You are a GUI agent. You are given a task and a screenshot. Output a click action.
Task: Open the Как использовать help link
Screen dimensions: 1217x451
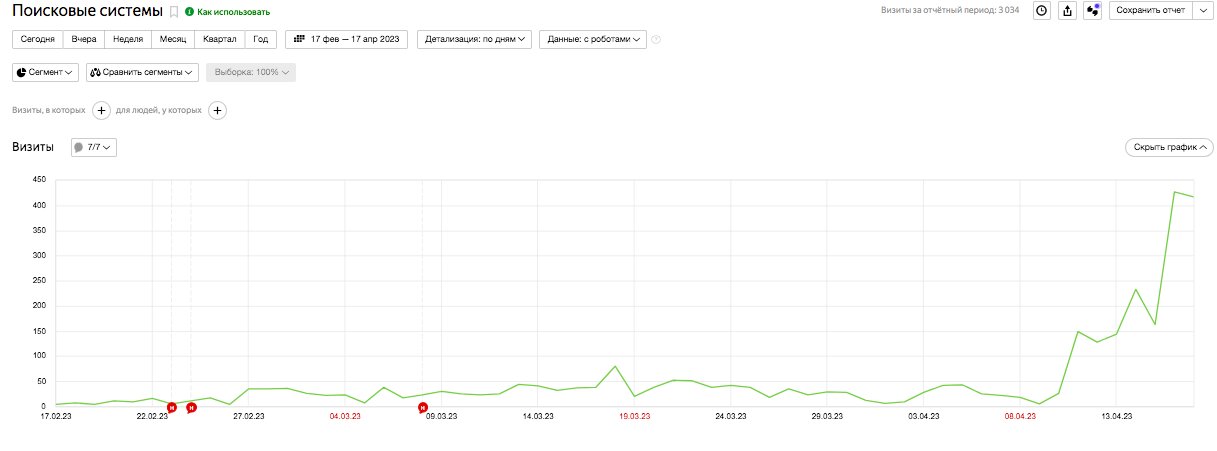coord(233,12)
